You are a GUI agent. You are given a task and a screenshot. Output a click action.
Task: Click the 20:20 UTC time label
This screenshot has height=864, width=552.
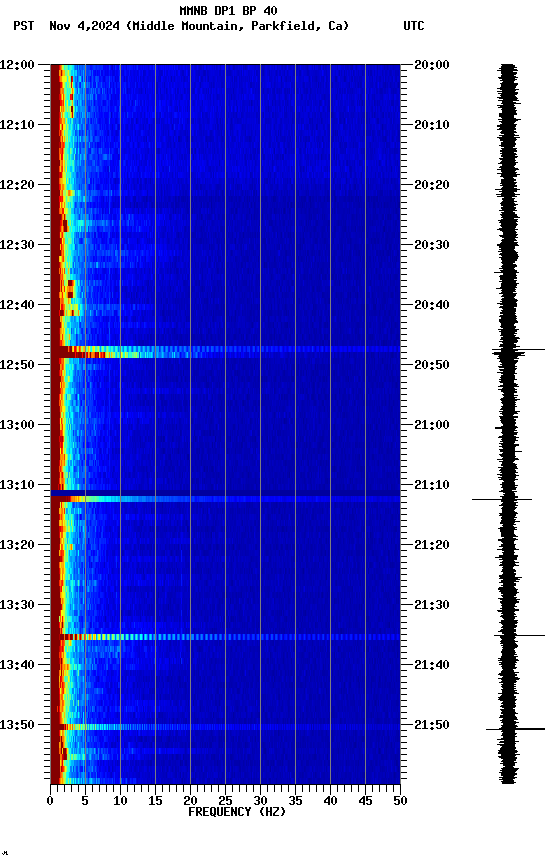[x=432, y=185]
